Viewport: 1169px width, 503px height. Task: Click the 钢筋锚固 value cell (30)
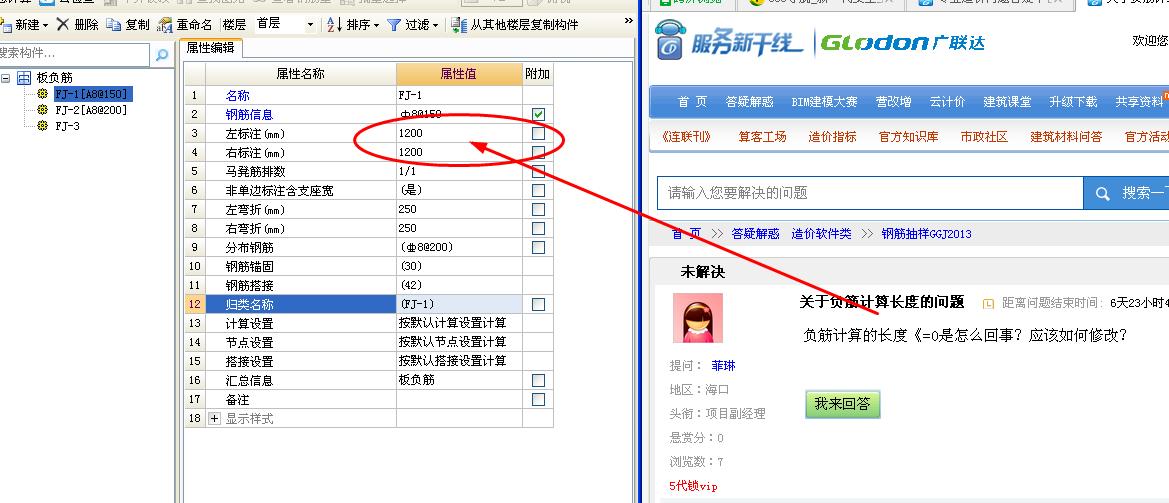coord(459,266)
